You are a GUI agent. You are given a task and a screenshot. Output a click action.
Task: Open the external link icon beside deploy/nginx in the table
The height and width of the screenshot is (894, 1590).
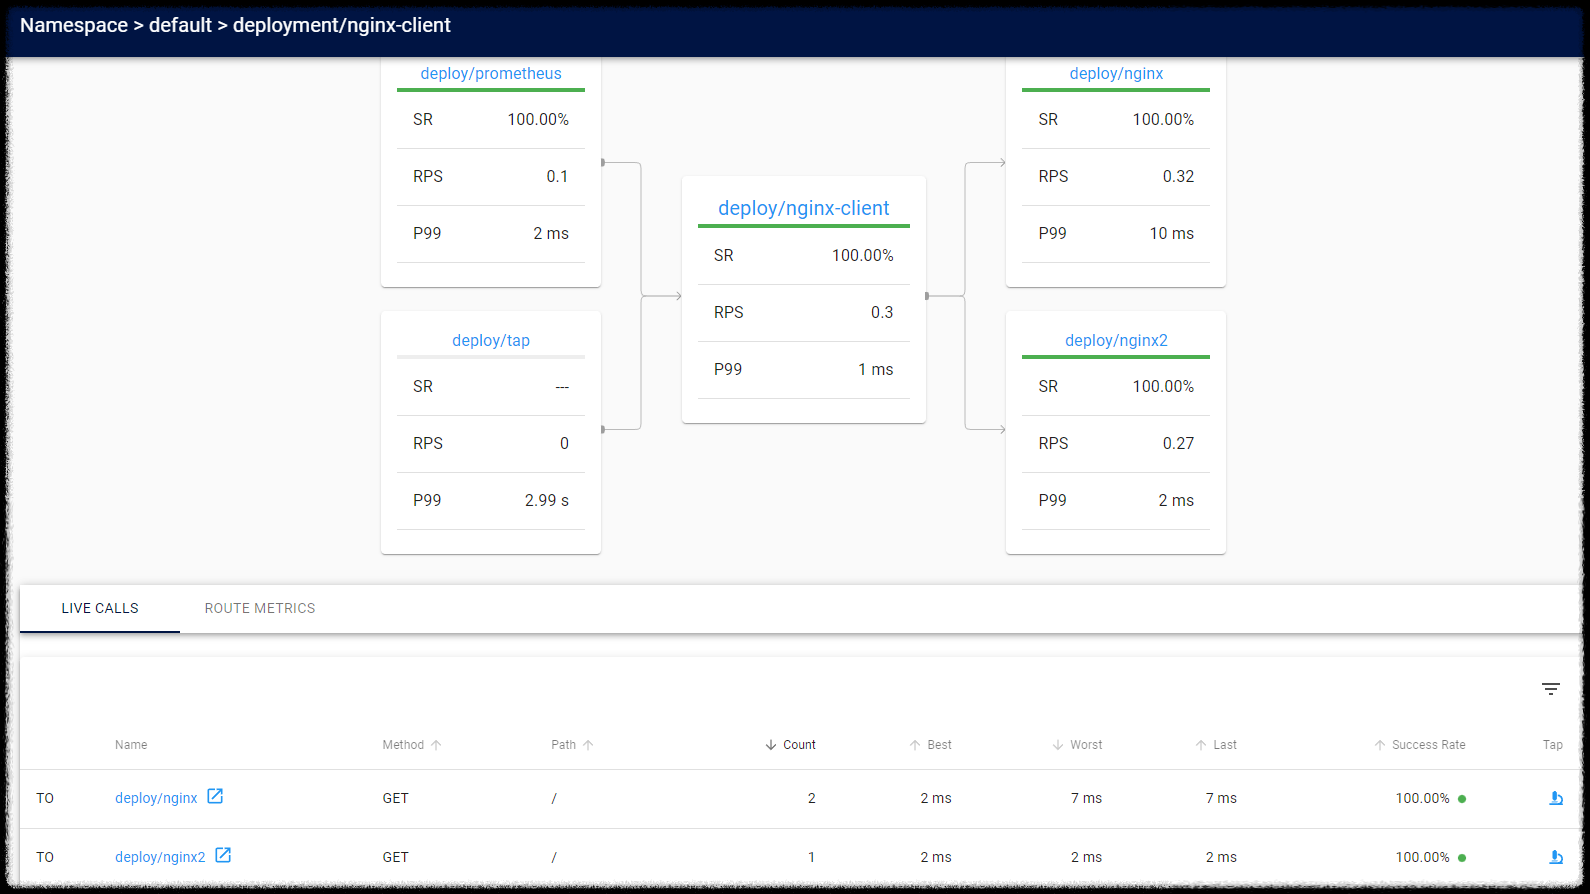coord(215,796)
